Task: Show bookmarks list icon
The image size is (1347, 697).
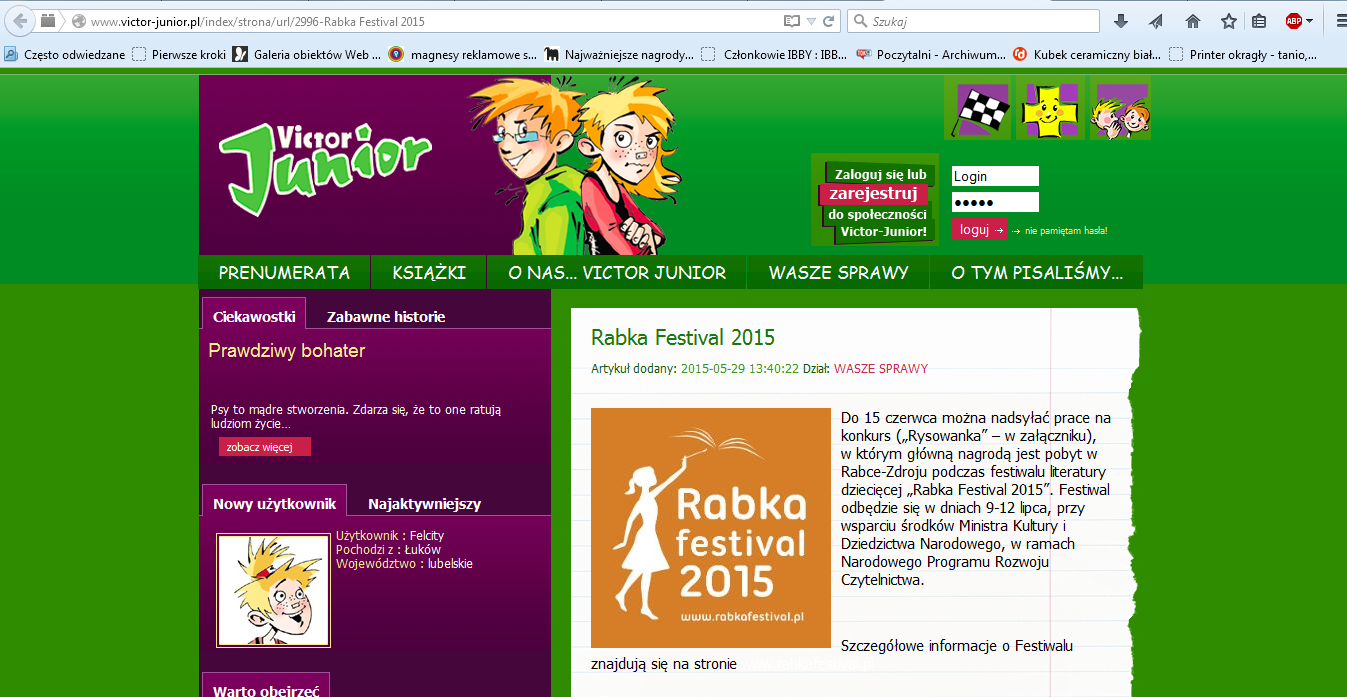Action: [1259, 21]
